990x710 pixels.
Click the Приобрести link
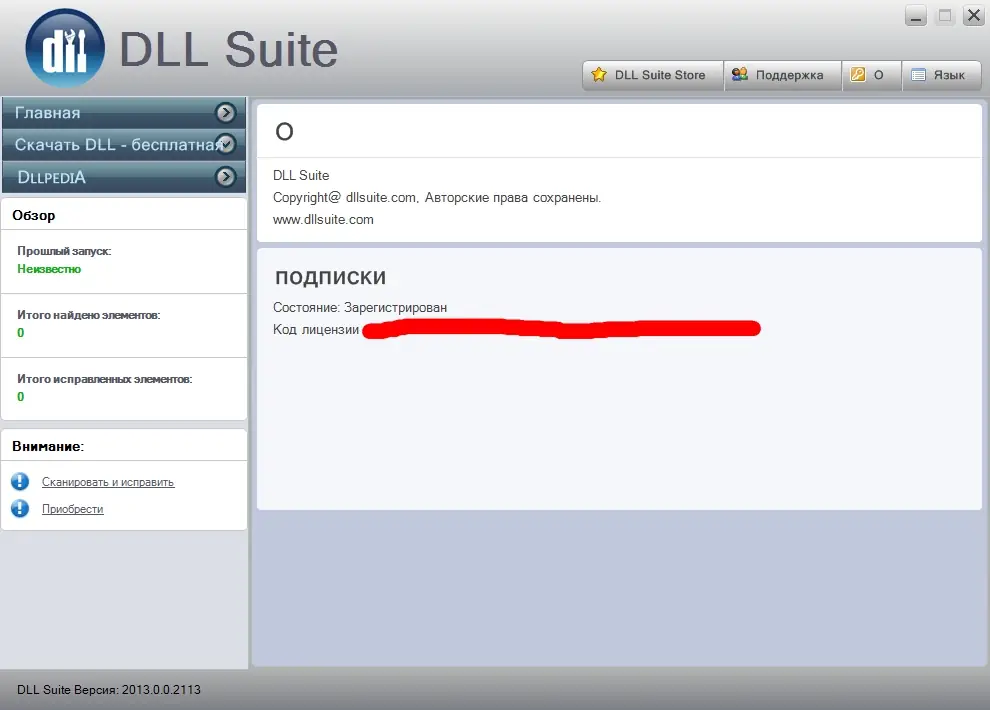point(73,509)
